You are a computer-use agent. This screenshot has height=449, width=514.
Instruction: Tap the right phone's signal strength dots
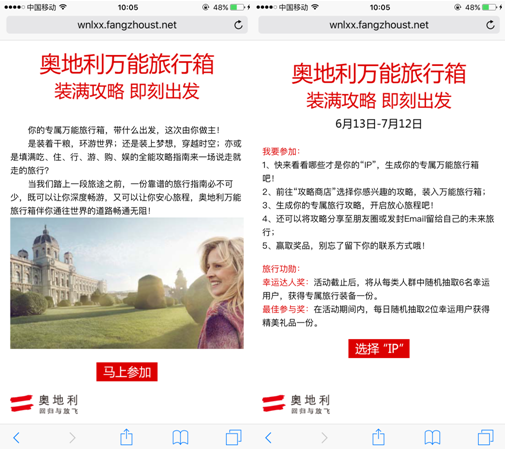[x=266, y=7]
